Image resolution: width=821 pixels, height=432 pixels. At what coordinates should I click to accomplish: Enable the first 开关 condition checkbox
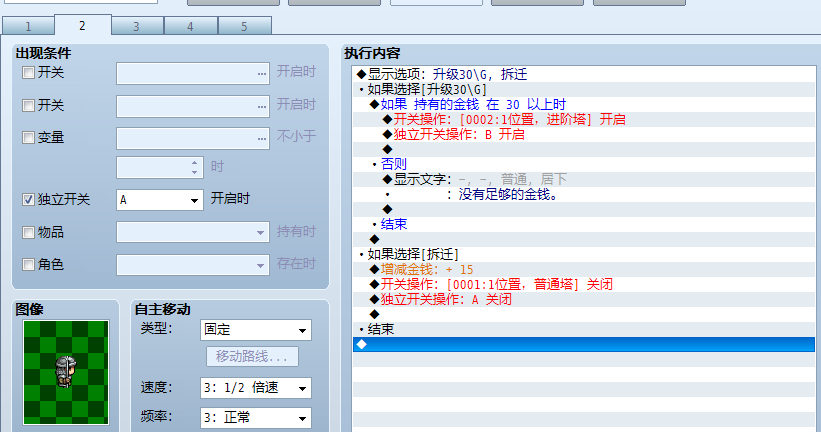28,73
